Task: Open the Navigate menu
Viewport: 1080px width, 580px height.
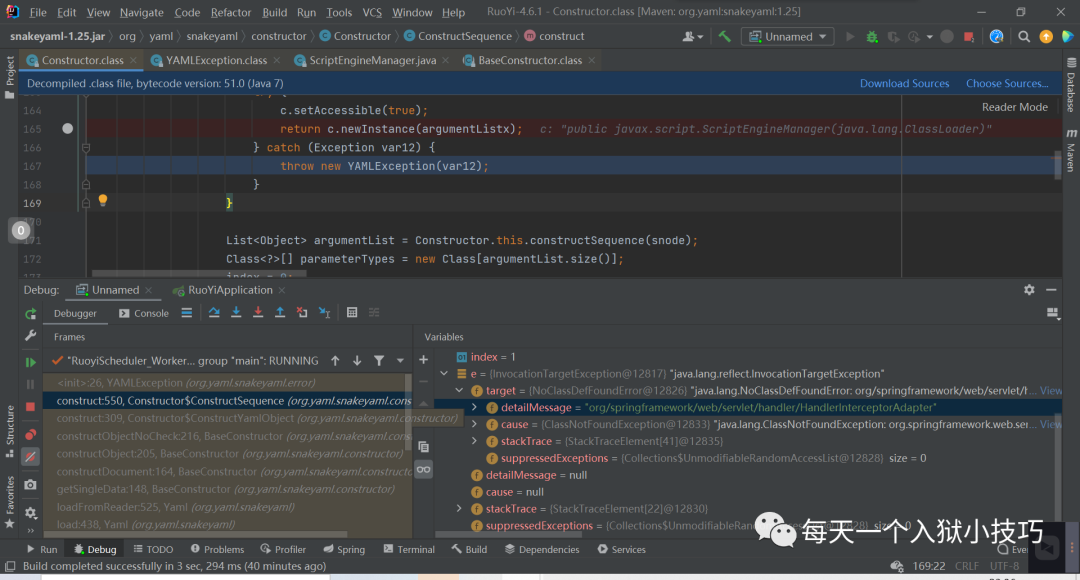Action: tap(141, 12)
